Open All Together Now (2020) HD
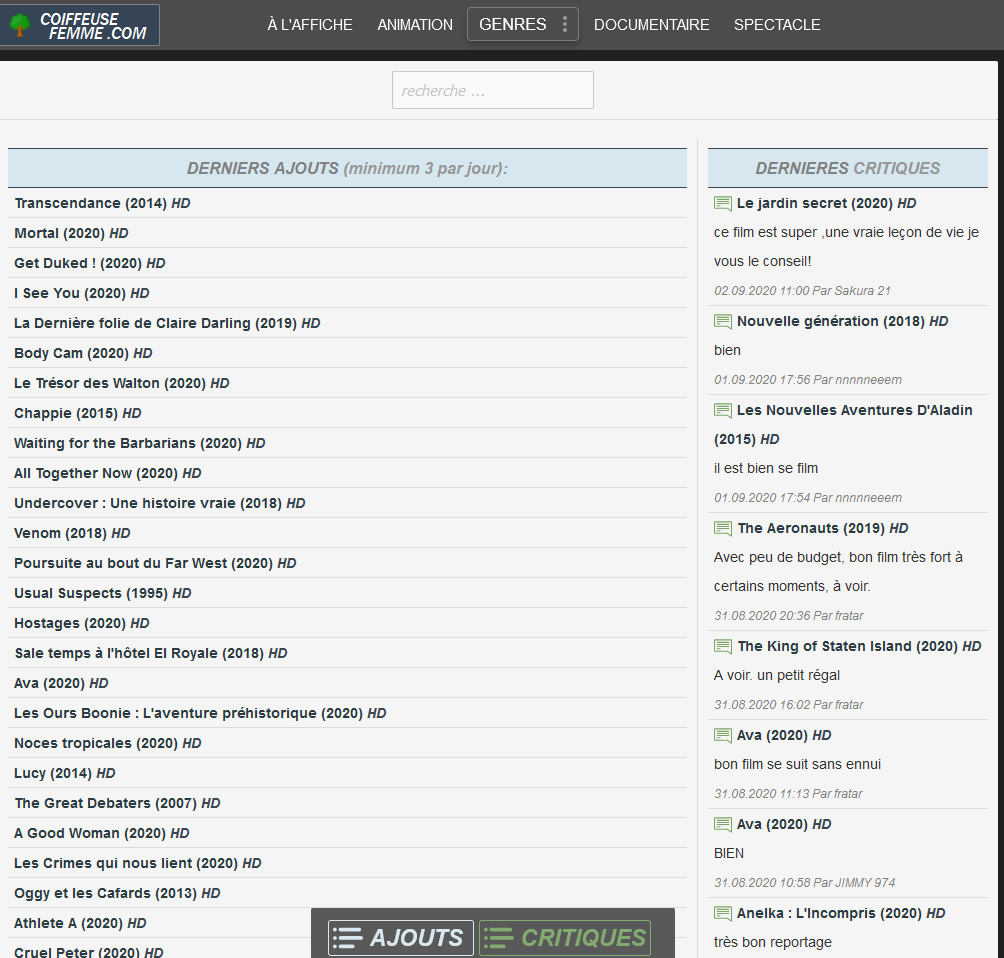 coord(108,474)
